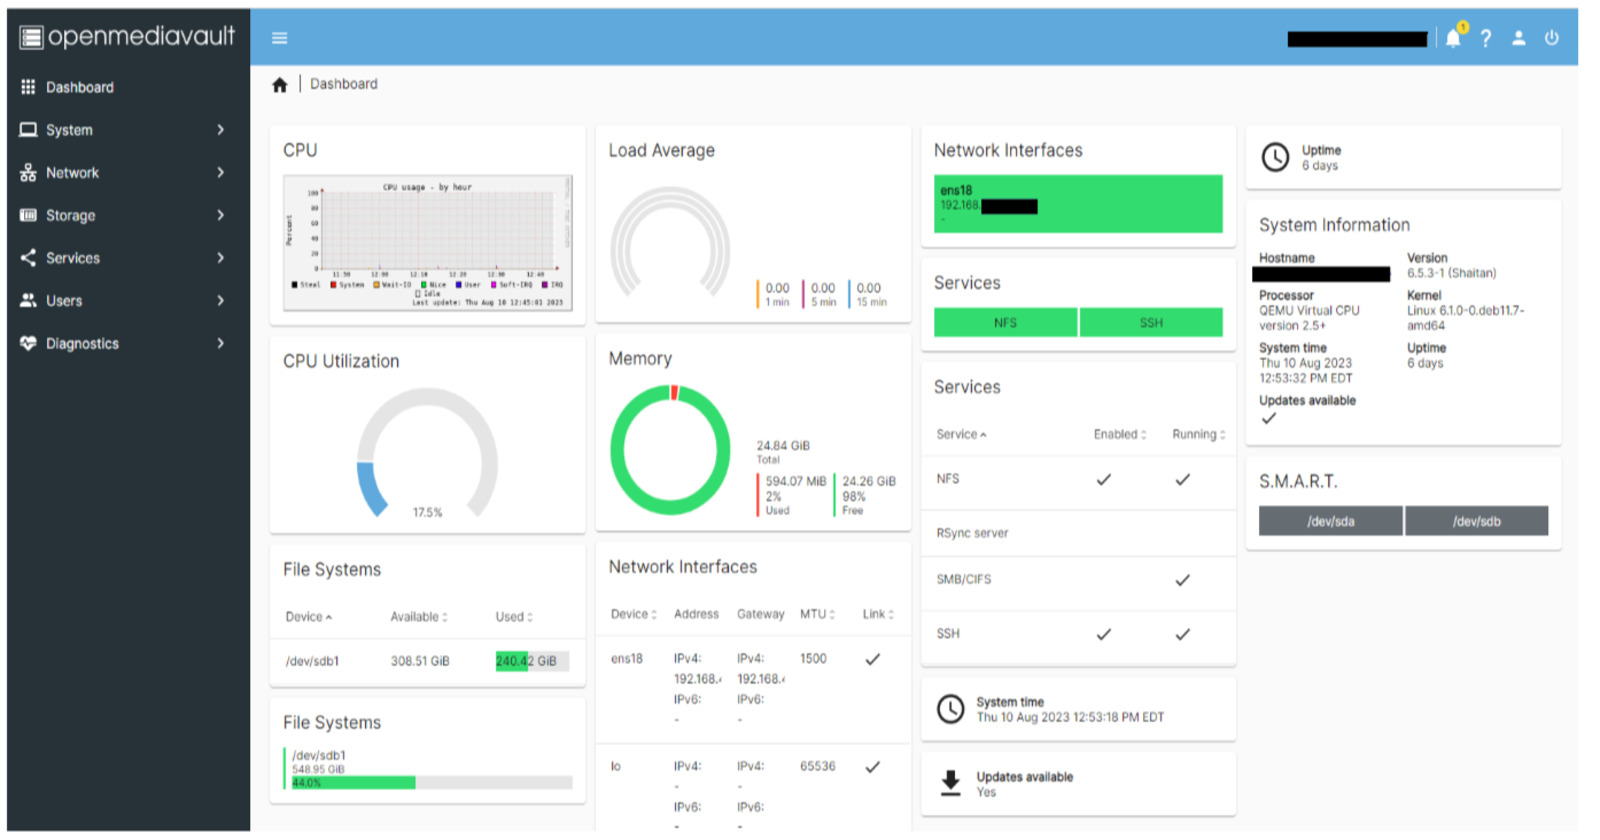Click the Updates available download icon
The image size is (1600, 840).
point(951,783)
